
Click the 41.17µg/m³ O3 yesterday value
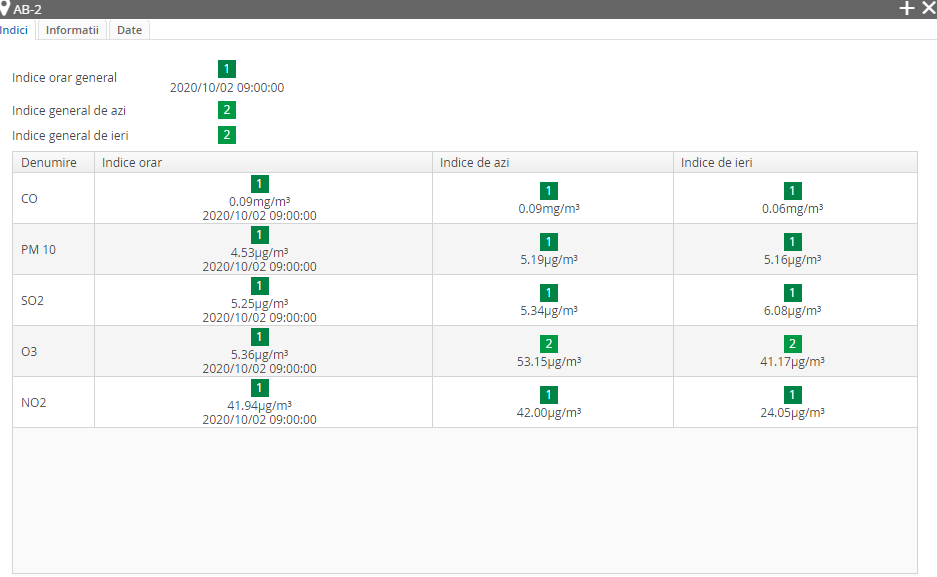[792, 361]
